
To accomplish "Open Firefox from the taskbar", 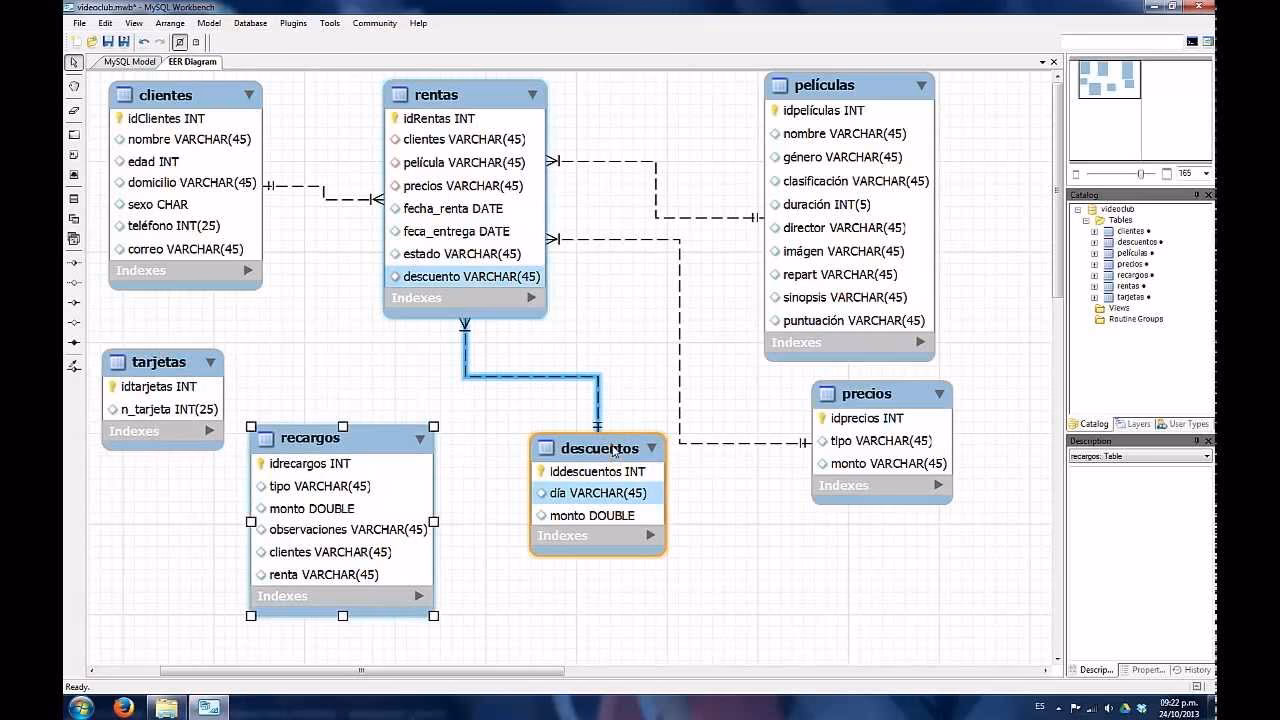I will 124,707.
